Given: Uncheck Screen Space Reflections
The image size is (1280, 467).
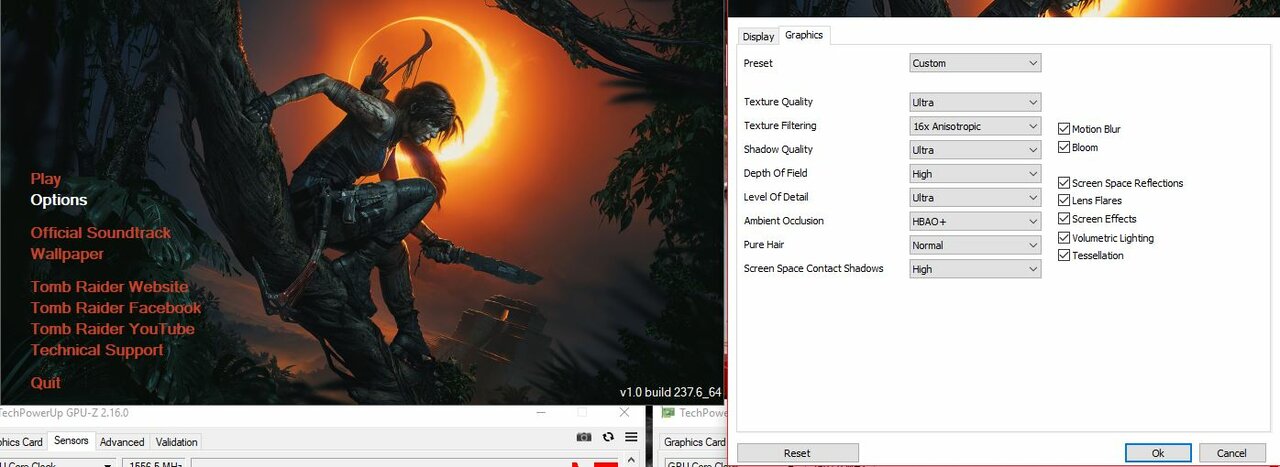Looking at the screenshot, I should click(1064, 183).
